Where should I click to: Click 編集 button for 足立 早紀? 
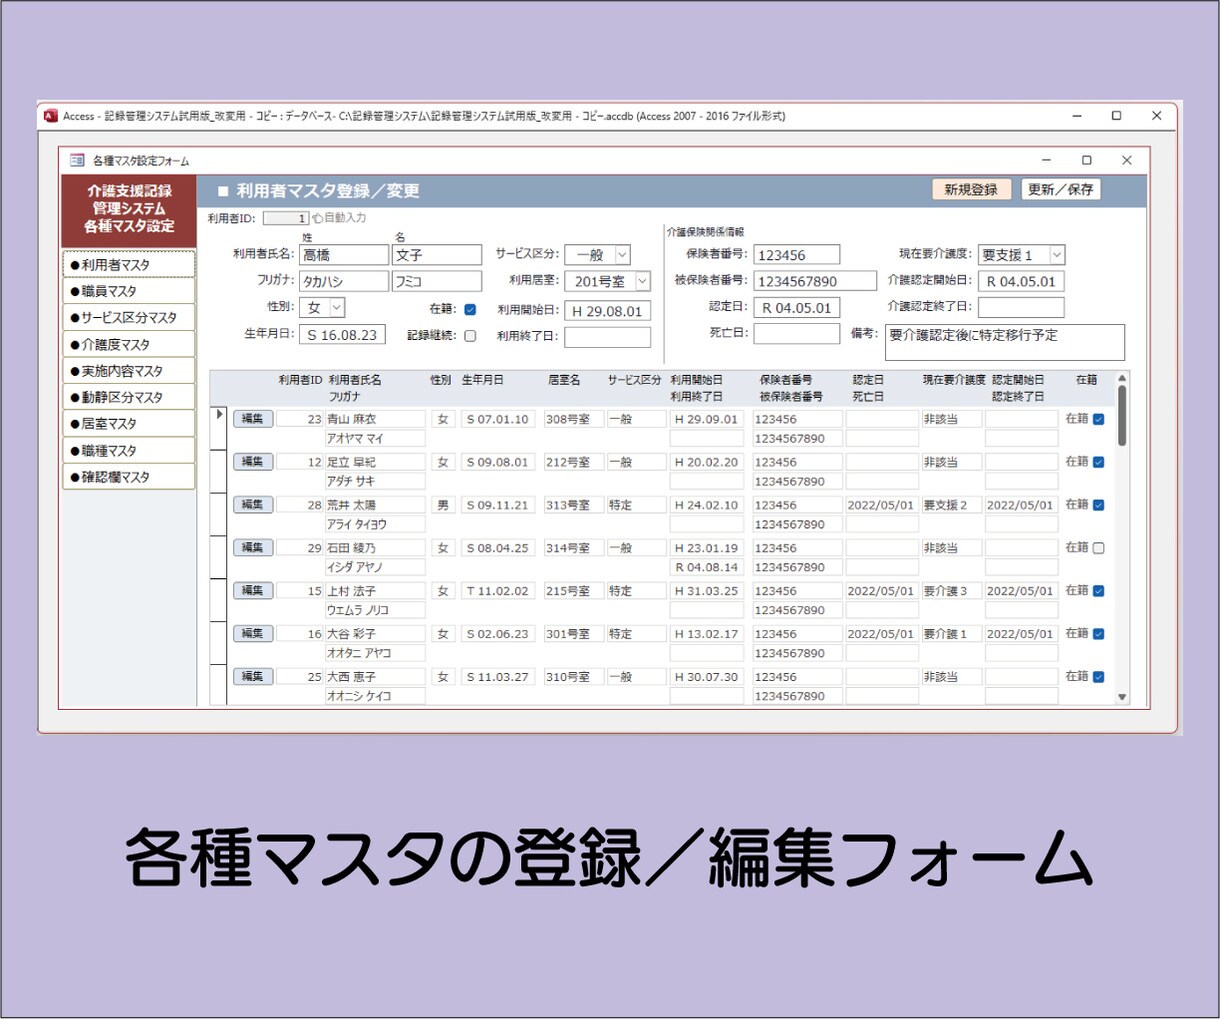coord(253,462)
